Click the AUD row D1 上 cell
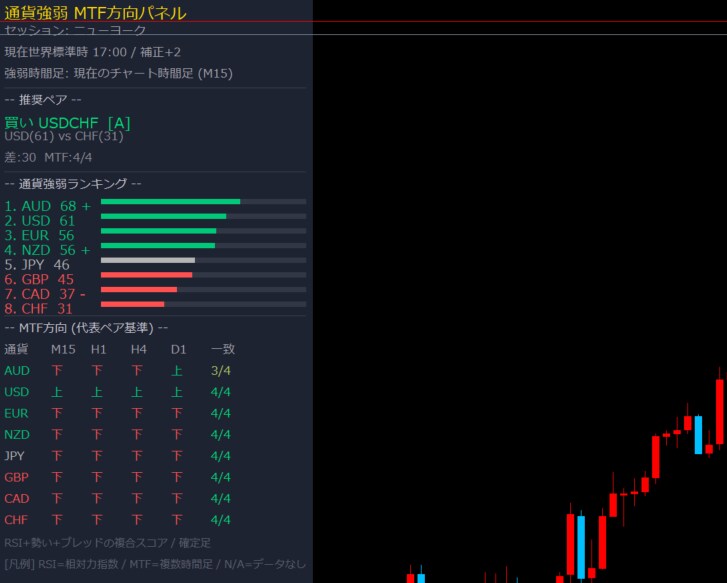The width and height of the screenshot is (727, 583). tap(177, 371)
